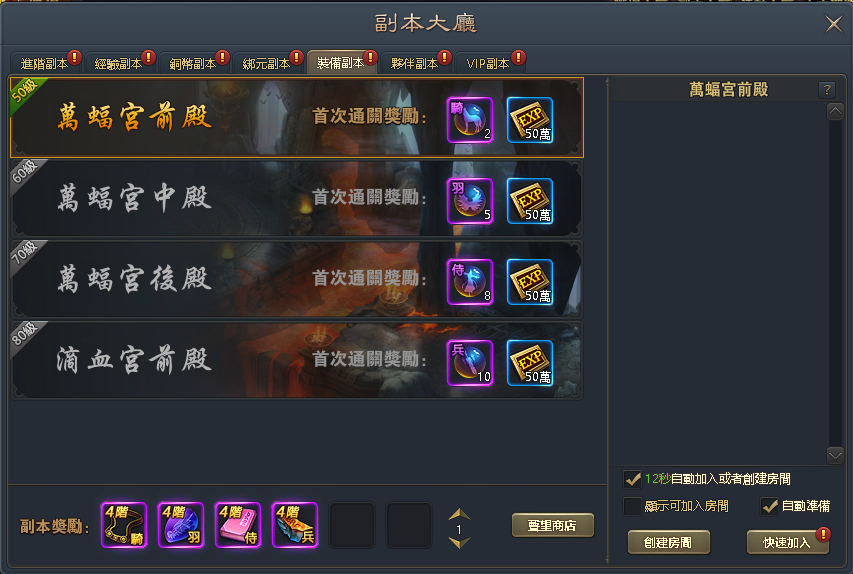The image size is (853, 574).
Task: Click the reward page up arrow
Action: click(459, 514)
